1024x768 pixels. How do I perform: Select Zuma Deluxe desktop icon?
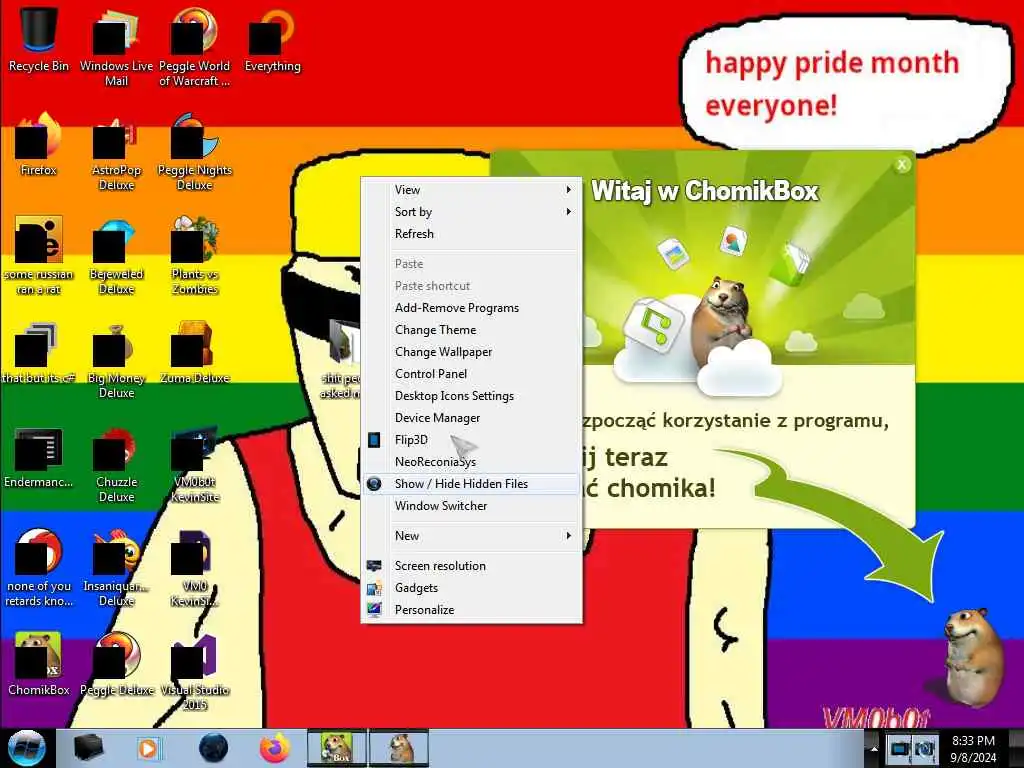194,353
